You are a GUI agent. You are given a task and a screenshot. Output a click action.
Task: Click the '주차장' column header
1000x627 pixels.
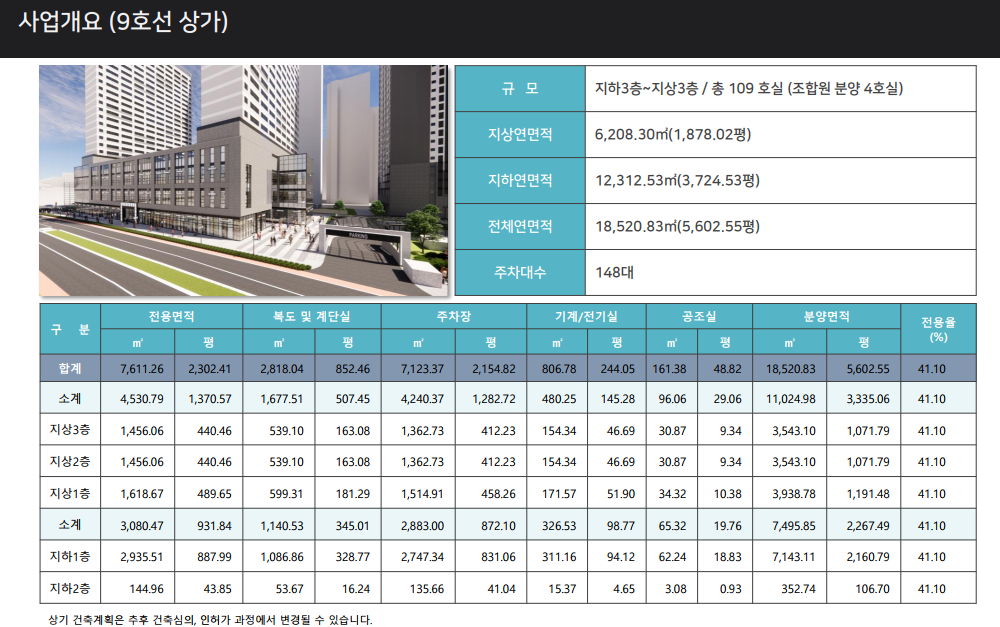tap(454, 316)
